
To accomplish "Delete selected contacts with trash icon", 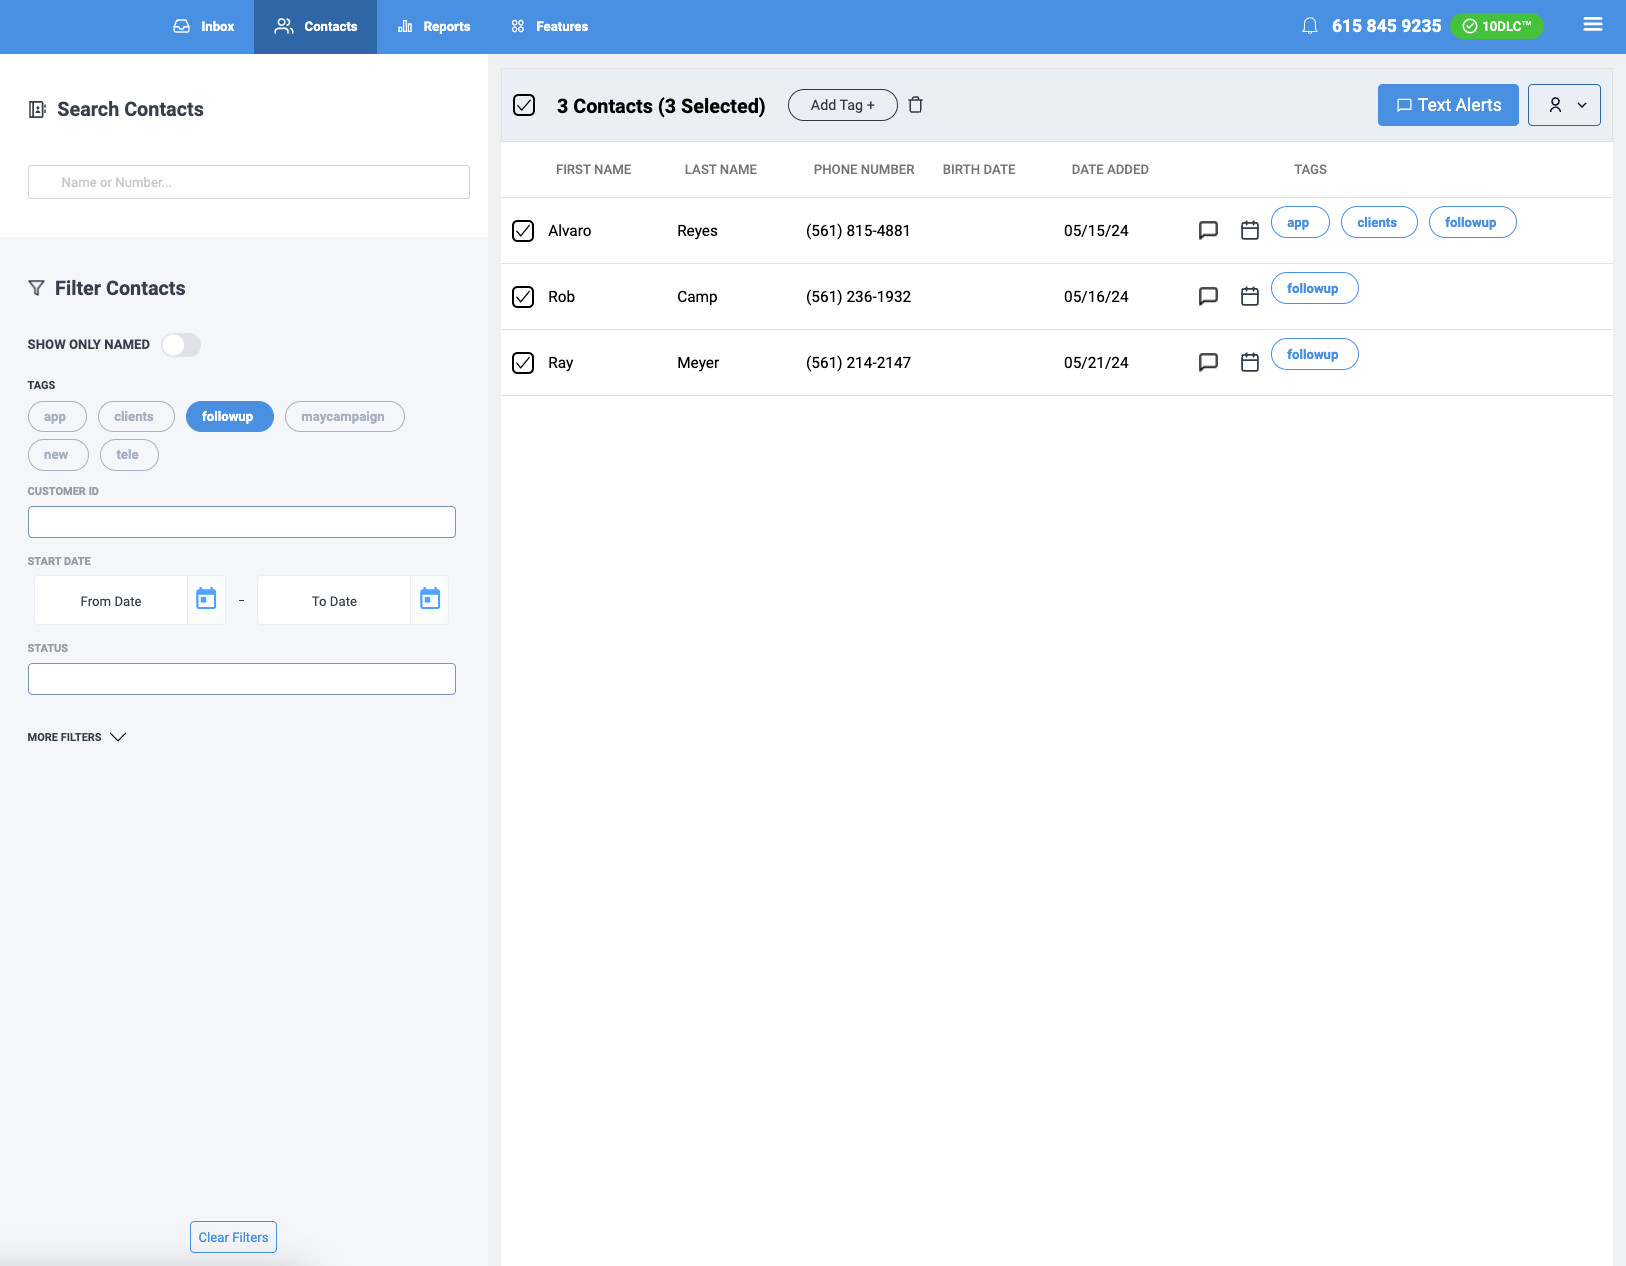I will (x=915, y=105).
